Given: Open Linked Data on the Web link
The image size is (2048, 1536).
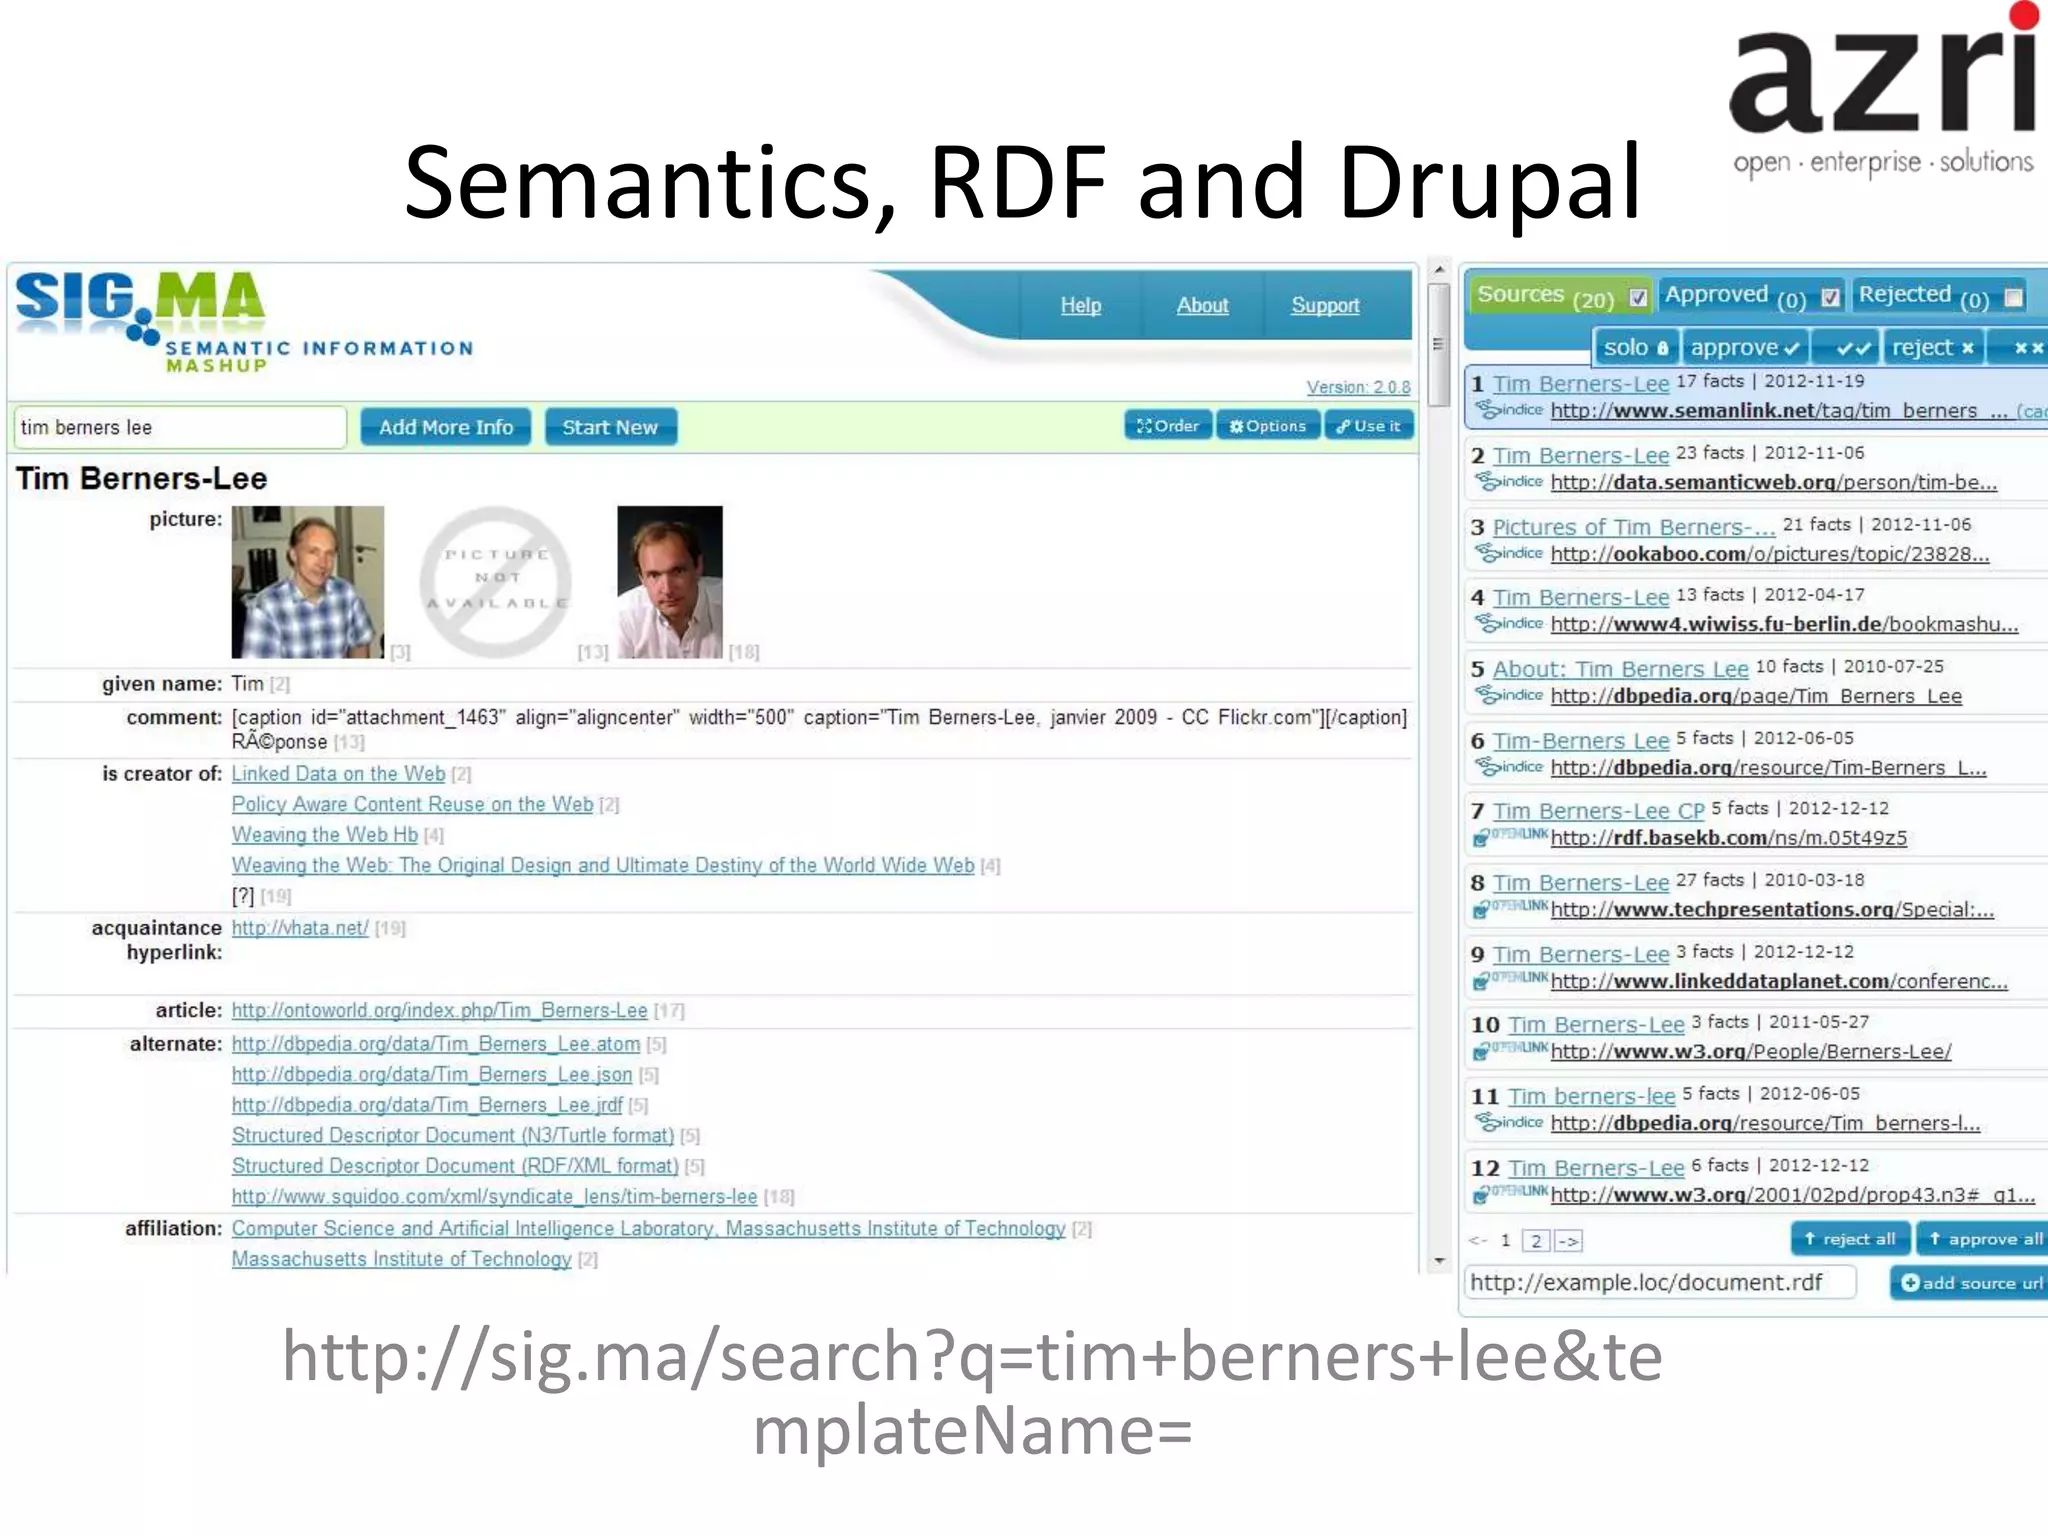Looking at the screenshot, I should click(338, 774).
